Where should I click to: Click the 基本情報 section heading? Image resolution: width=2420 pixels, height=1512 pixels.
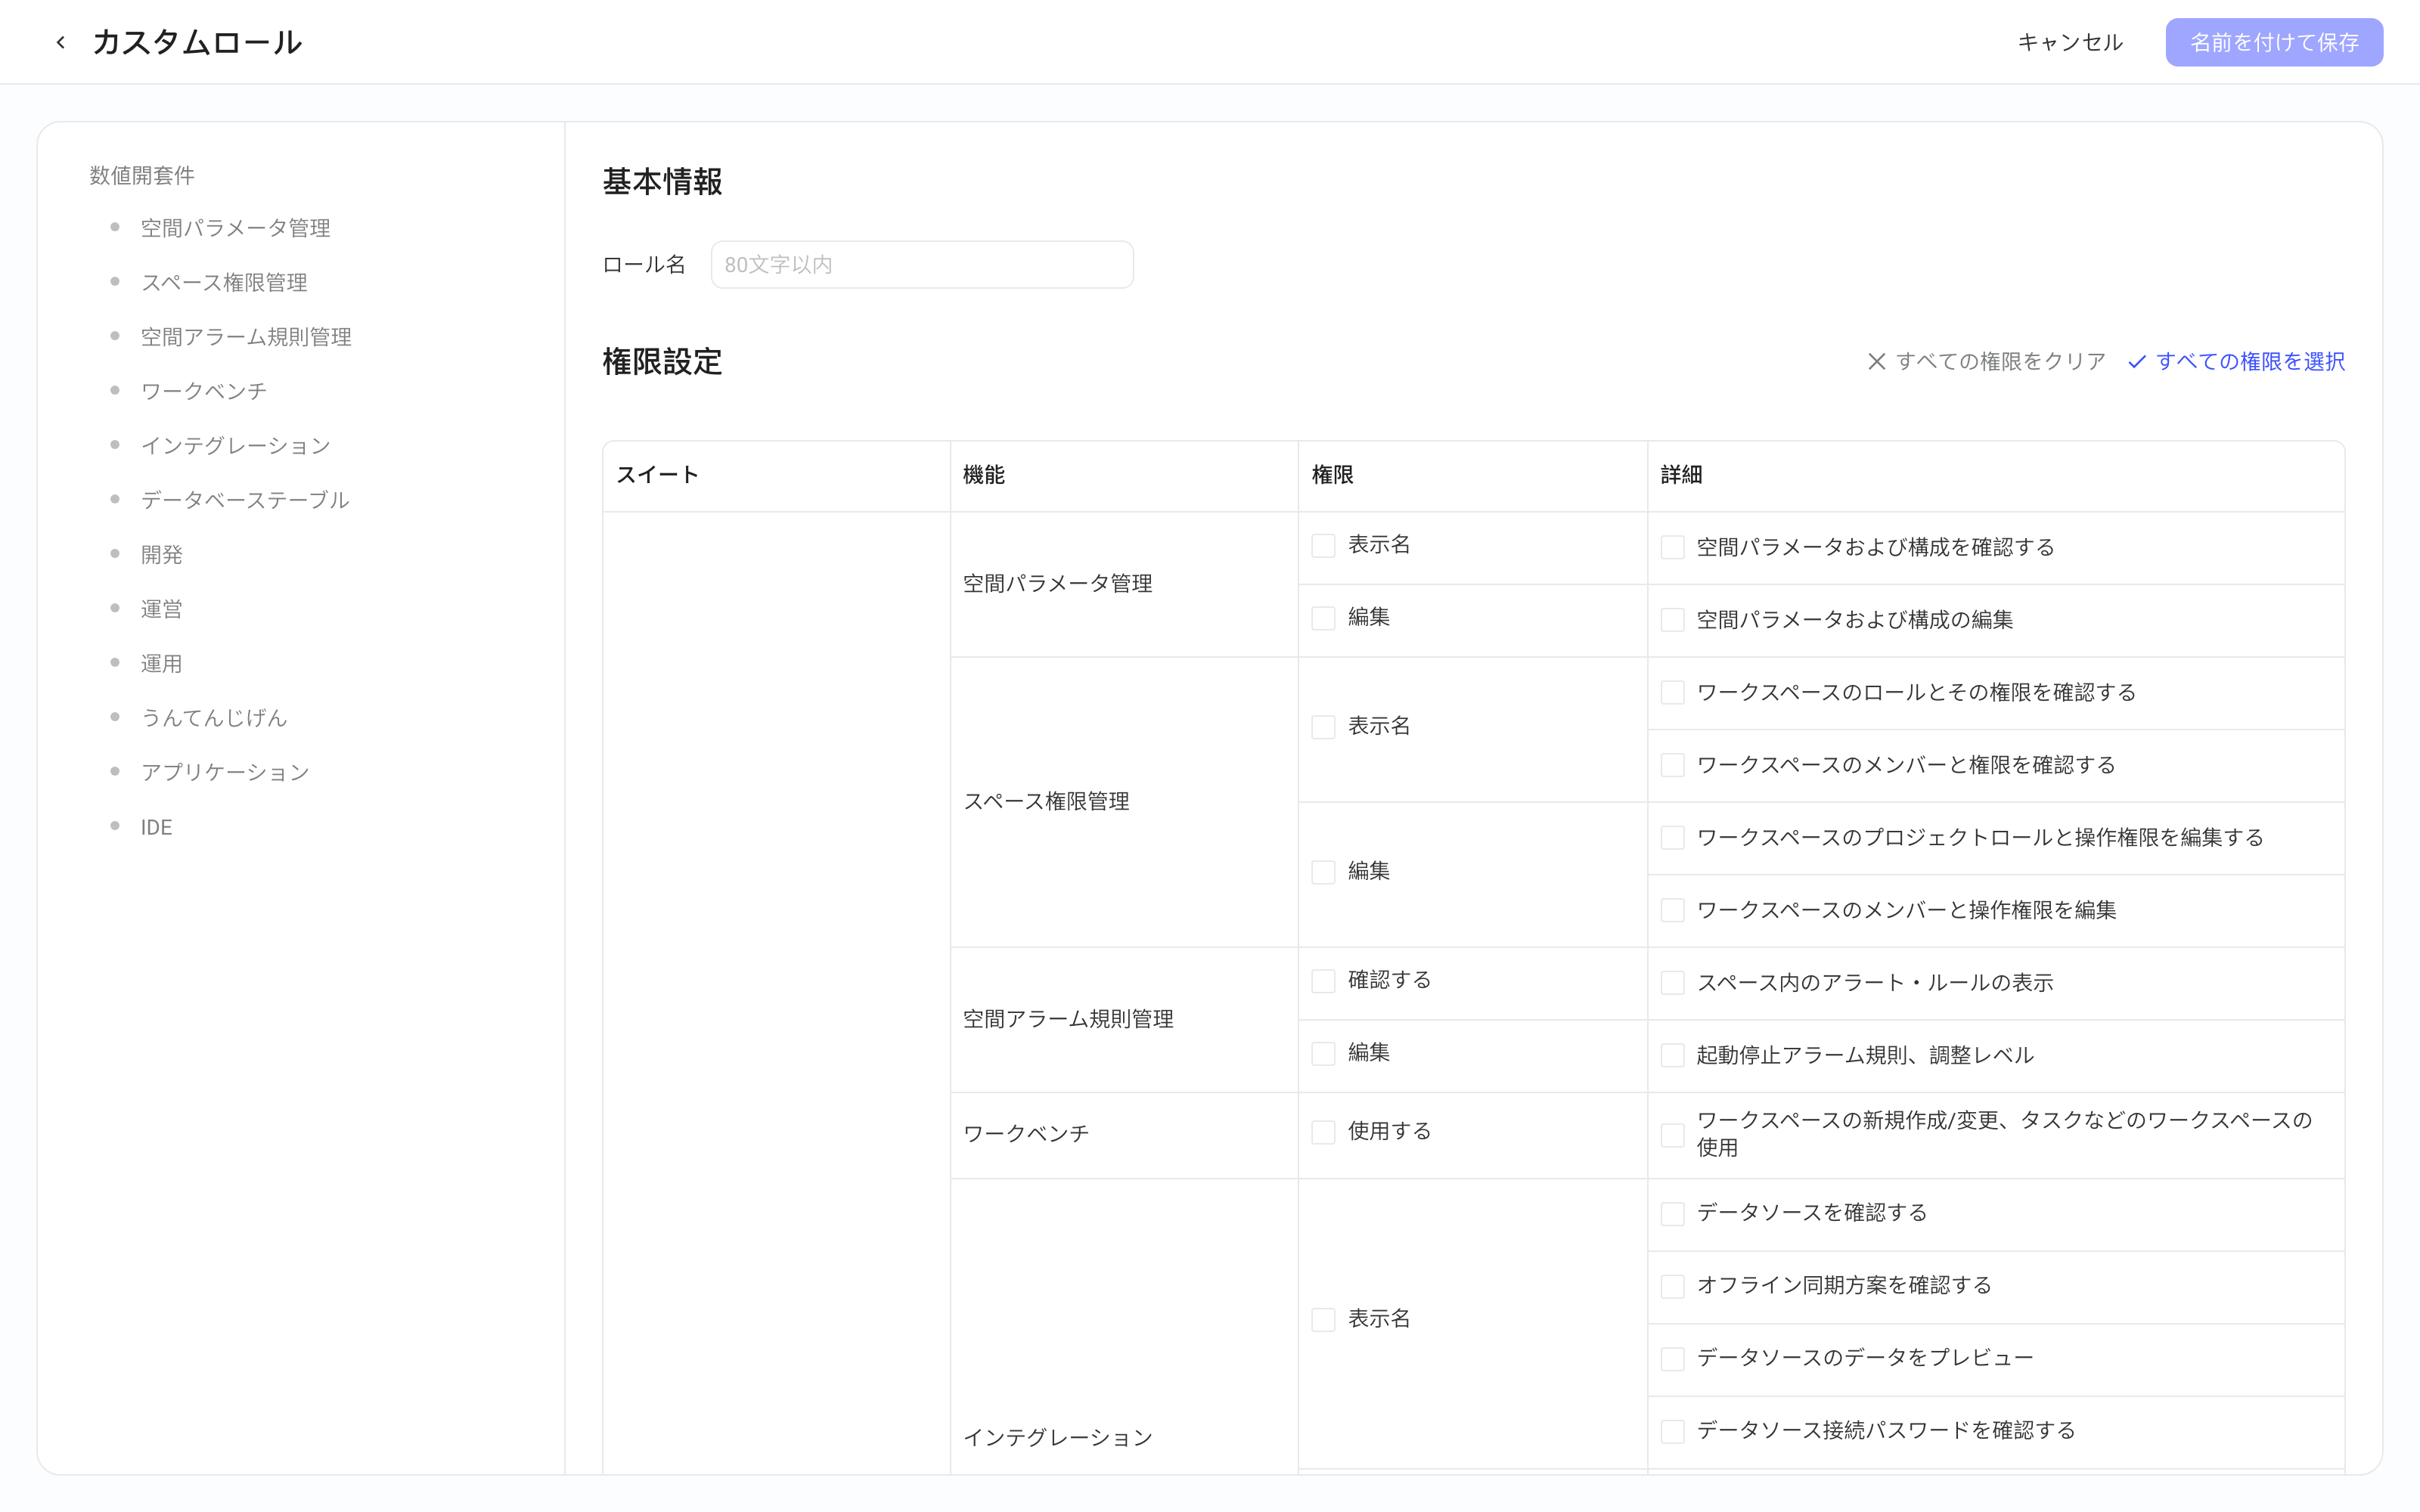pos(662,182)
